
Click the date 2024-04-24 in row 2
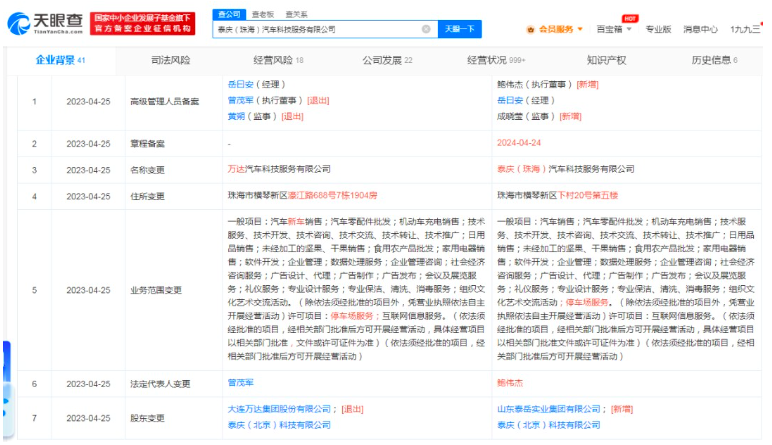(519, 143)
